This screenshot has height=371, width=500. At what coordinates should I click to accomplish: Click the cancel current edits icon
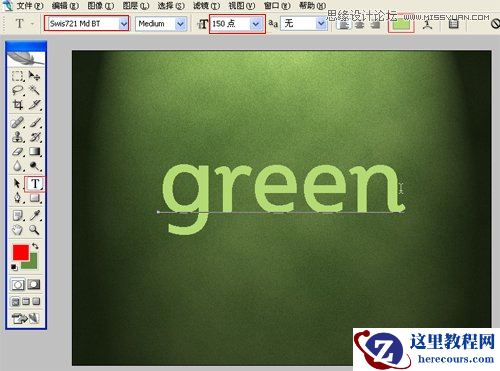[495, 24]
